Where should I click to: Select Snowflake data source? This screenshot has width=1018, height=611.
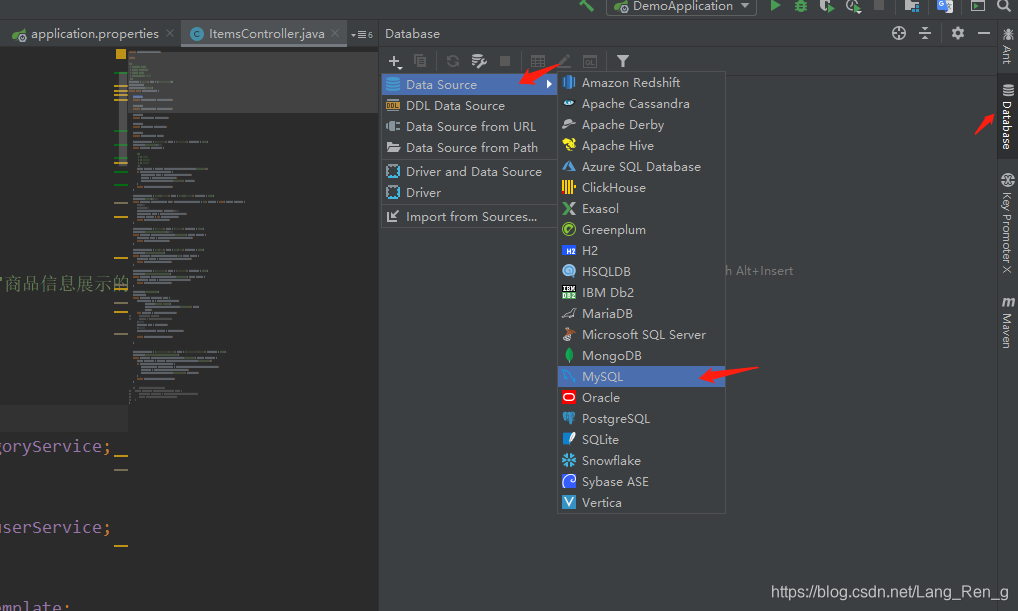[641, 460]
